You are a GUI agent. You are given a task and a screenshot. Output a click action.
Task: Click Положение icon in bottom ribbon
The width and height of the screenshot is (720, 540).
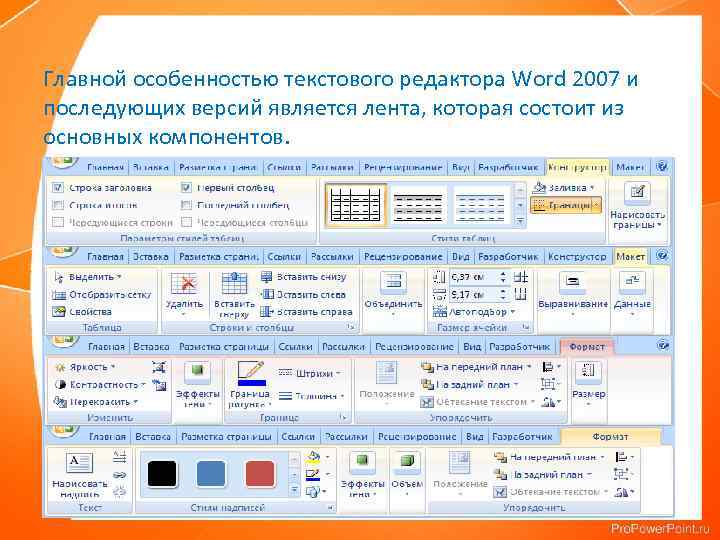click(x=460, y=463)
